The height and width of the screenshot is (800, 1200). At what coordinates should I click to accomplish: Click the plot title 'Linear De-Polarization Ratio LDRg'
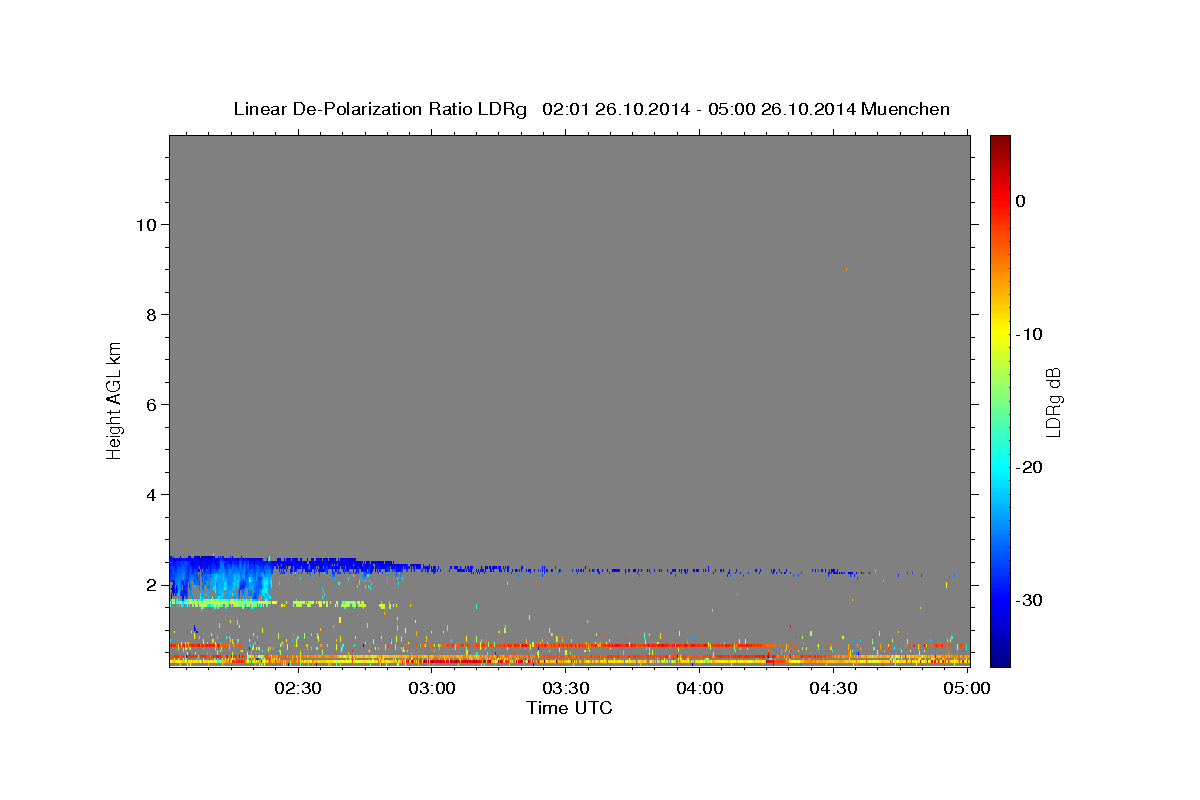[379, 109]
